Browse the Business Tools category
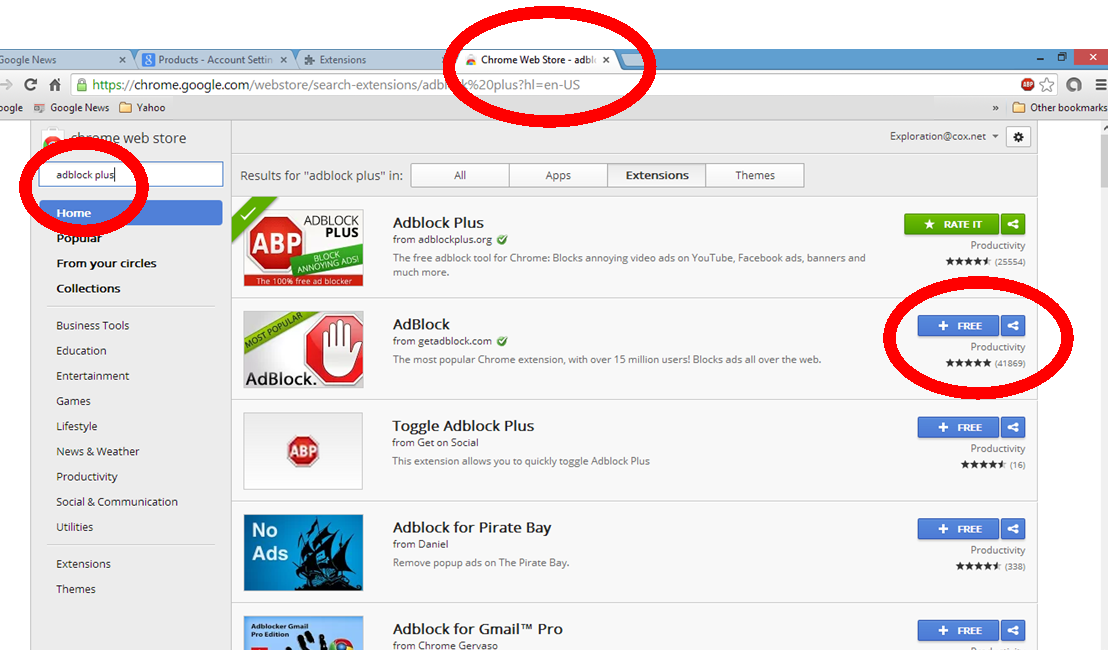The height and width of the screenshot is (650, 1108). [x=93, y=325]
